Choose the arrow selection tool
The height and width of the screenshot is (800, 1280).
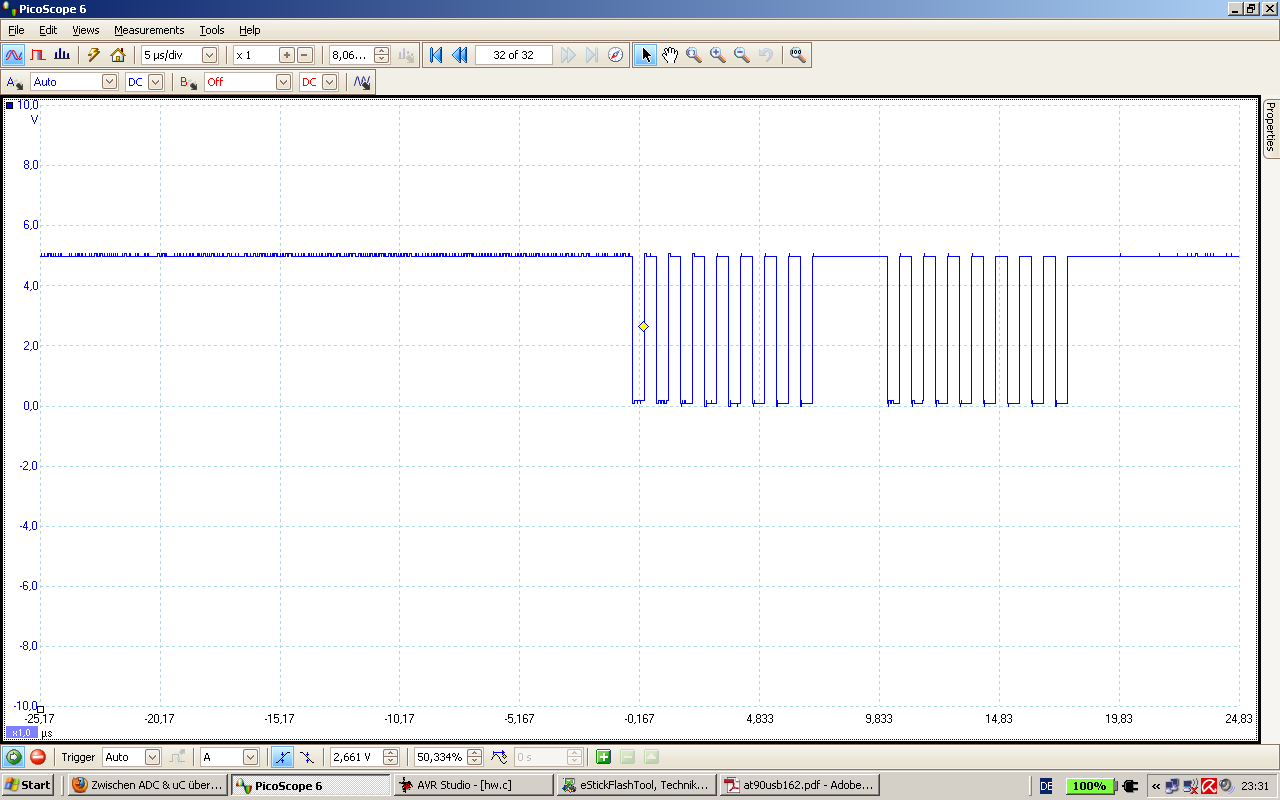tap(646, 55)
